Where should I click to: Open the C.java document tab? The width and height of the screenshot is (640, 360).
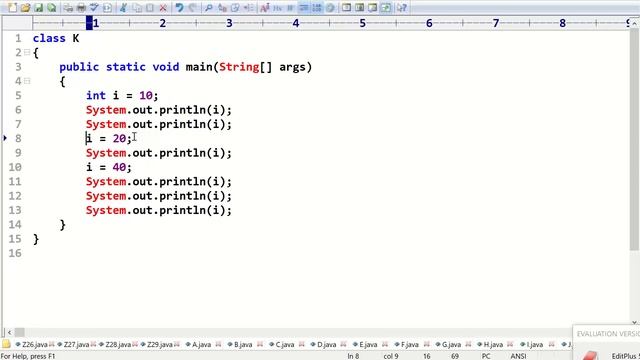285,344
